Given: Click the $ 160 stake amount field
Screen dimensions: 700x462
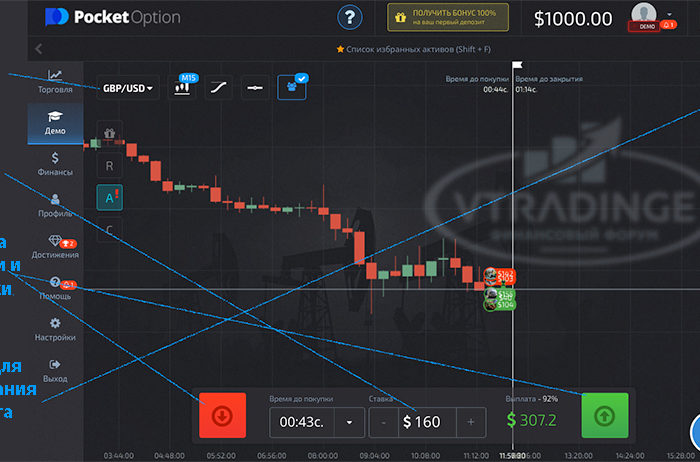Looking at the screenshot, I should click(427, 422).
